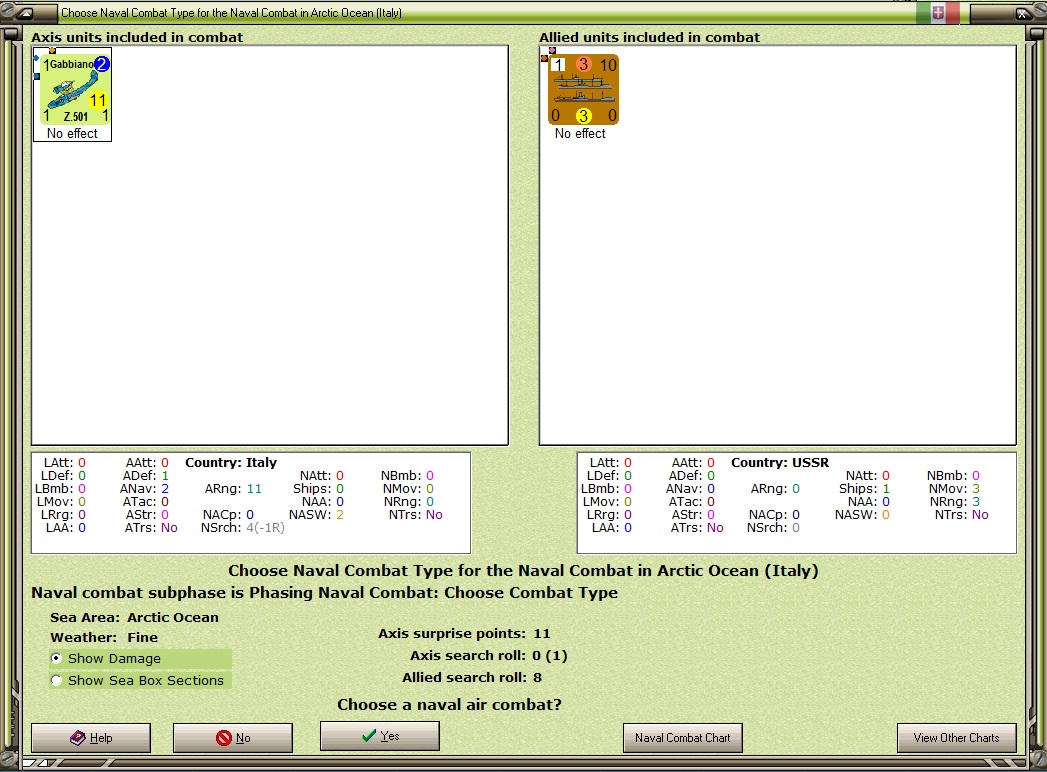Image resolution: width=1047 pixels, height=772 pixels.
Task: Choose Yes for naval air combat
Action: (379, 736)
